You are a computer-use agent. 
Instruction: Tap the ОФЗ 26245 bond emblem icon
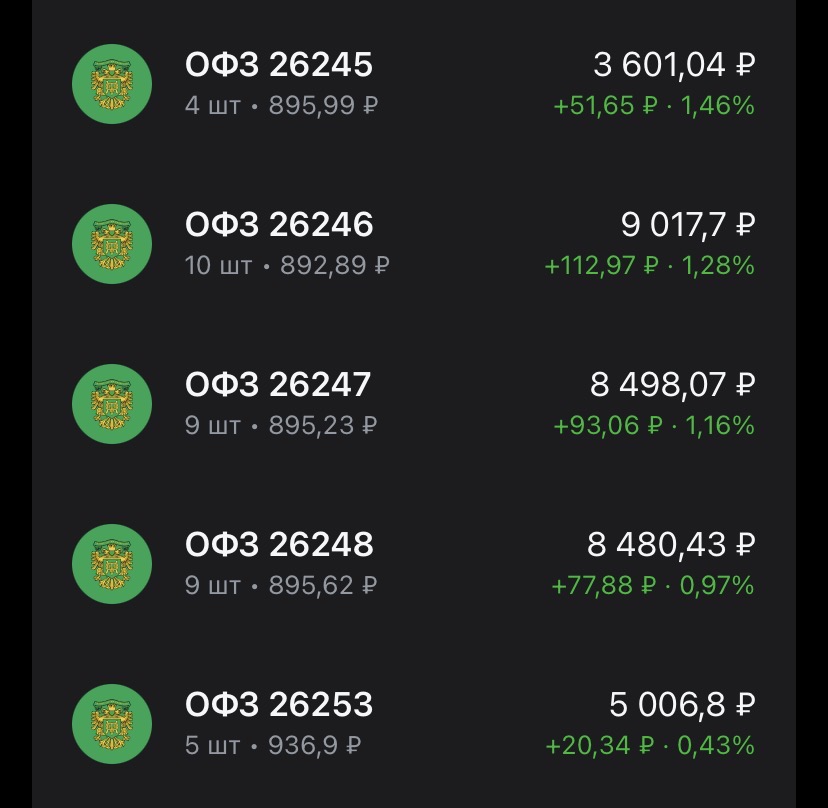(112, 84)
